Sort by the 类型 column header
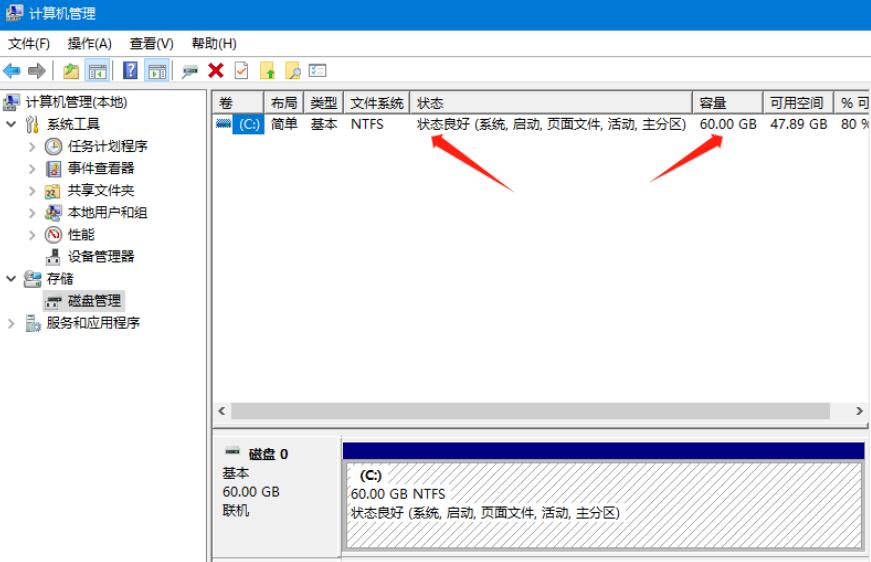871x562 pixels. point(324,103)
